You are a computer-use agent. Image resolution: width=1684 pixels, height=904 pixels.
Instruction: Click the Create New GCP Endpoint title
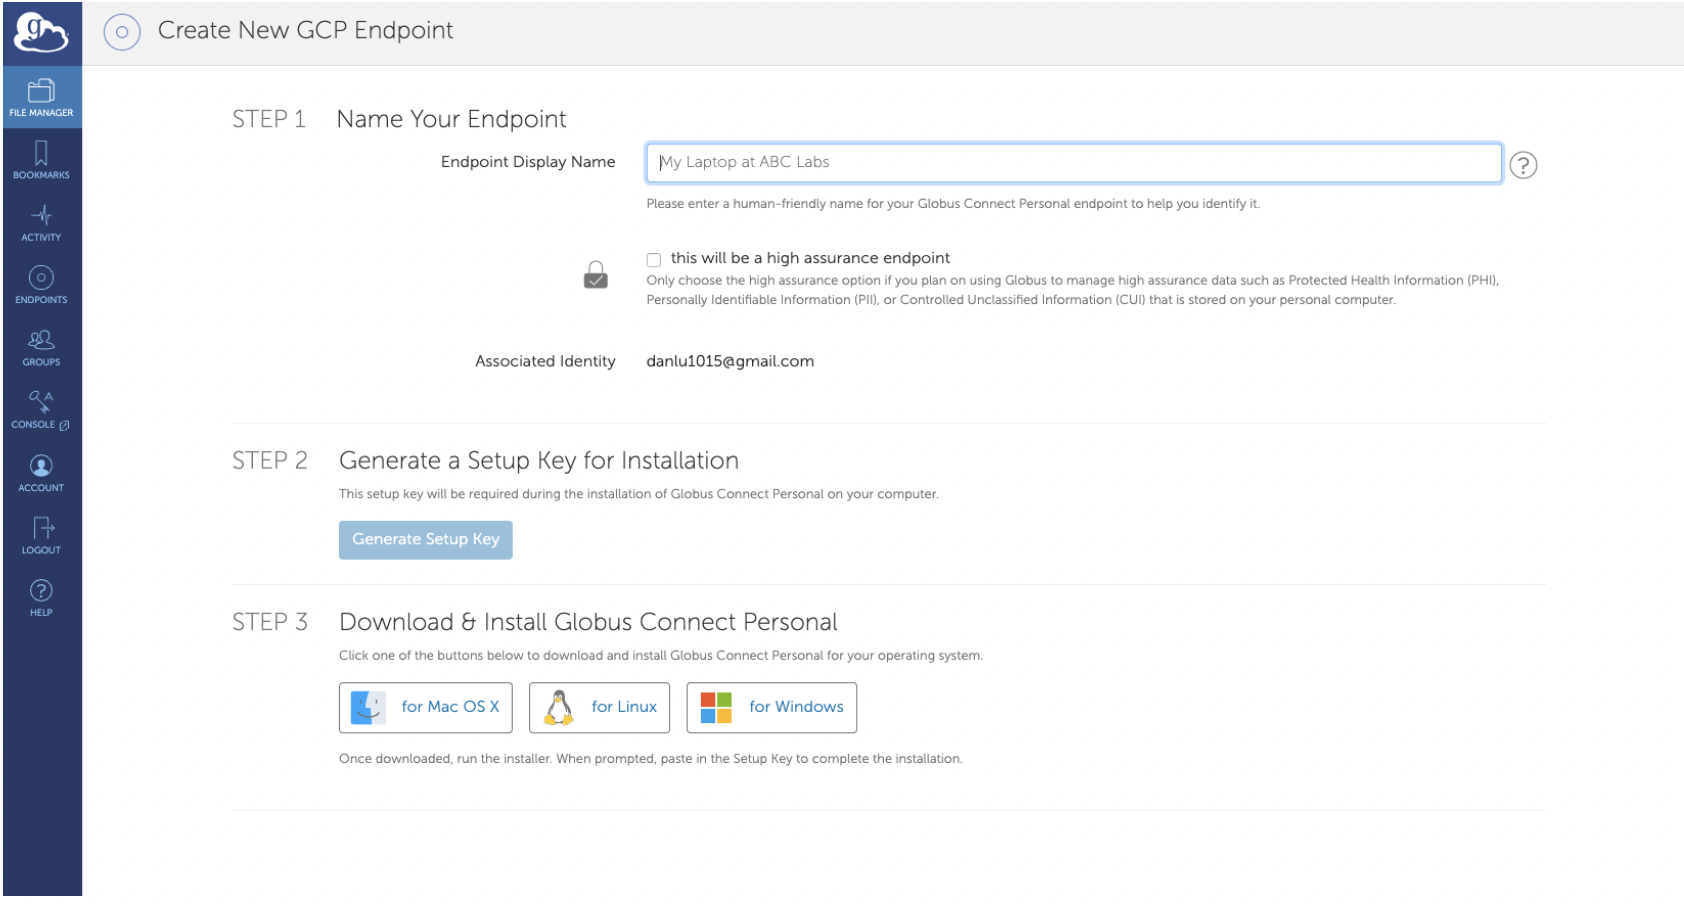305,31
